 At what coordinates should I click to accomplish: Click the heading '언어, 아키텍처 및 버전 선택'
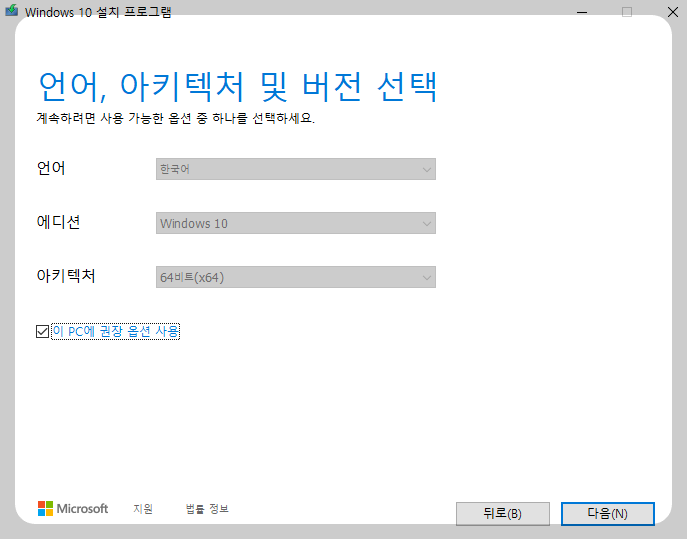pos(238,87)
